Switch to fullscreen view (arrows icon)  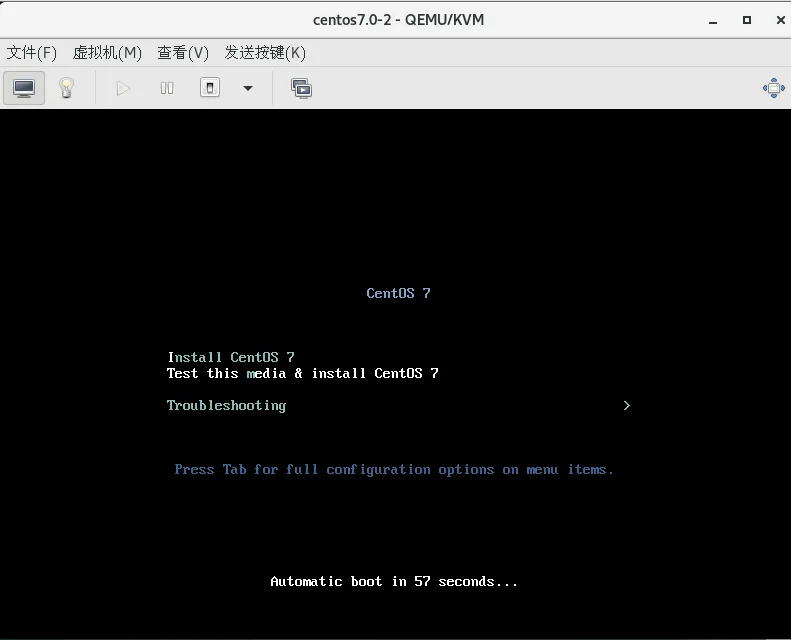click(773, 88)
